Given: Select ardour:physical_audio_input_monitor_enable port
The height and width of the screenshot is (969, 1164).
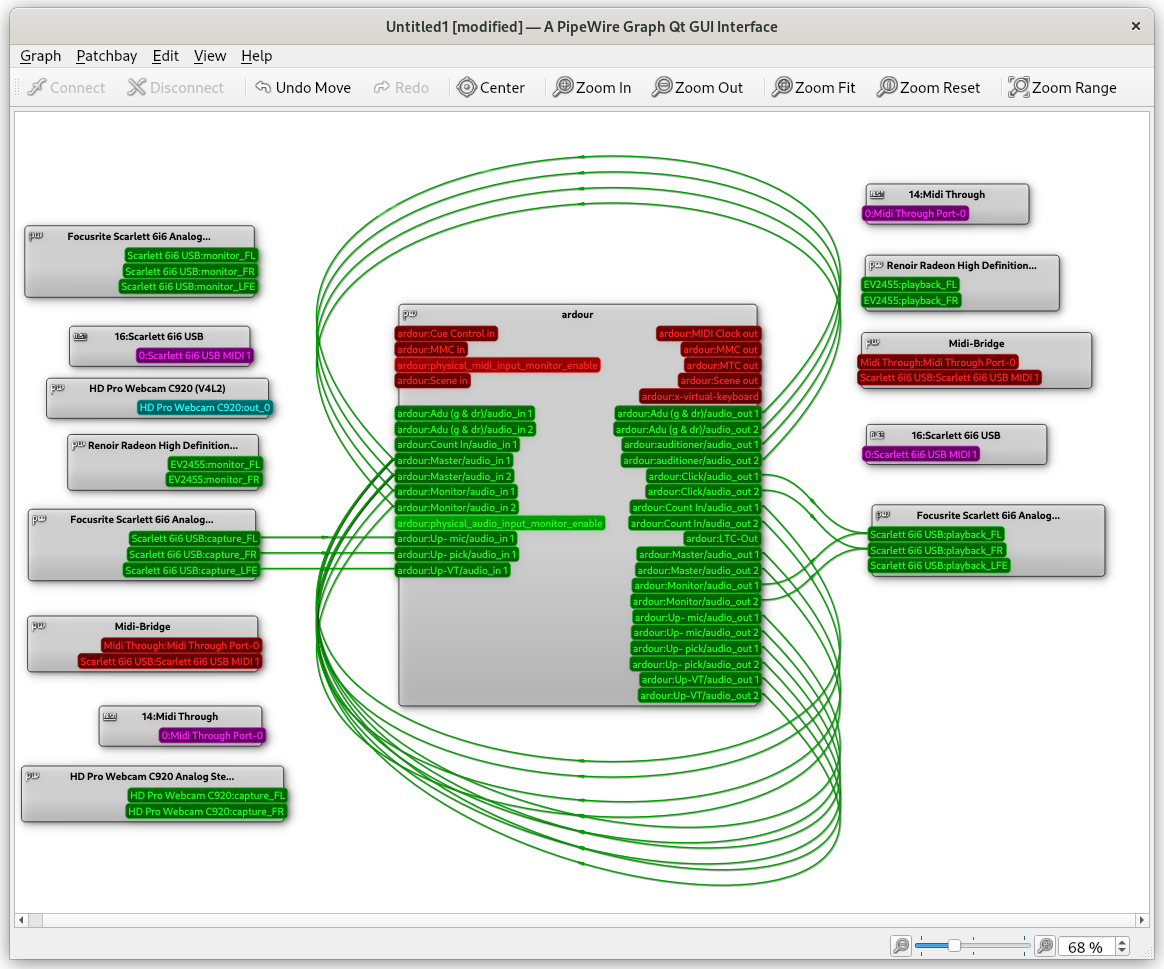Looking at the screenshot, I should (x=500, y=523).
